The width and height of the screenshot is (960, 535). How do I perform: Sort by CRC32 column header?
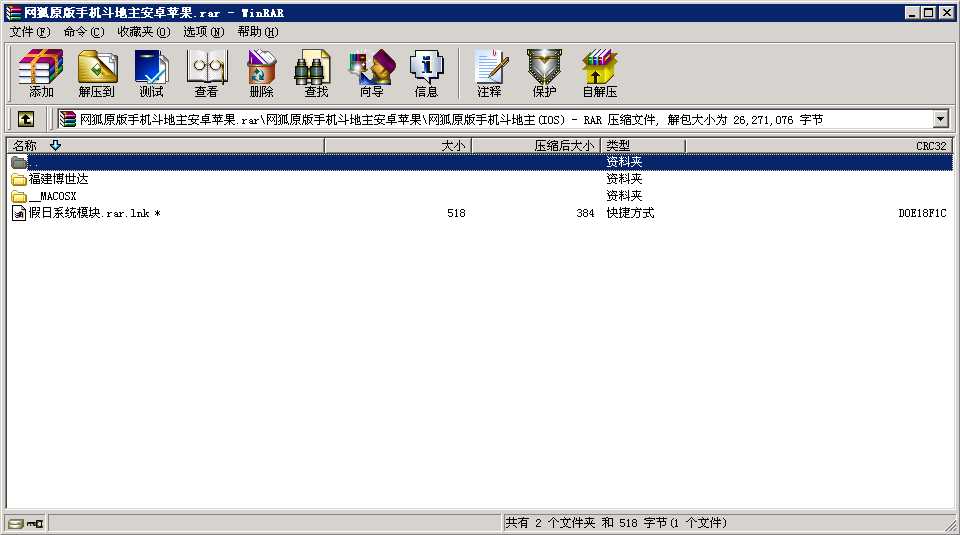pyautogui.click(x=819, y=145)
